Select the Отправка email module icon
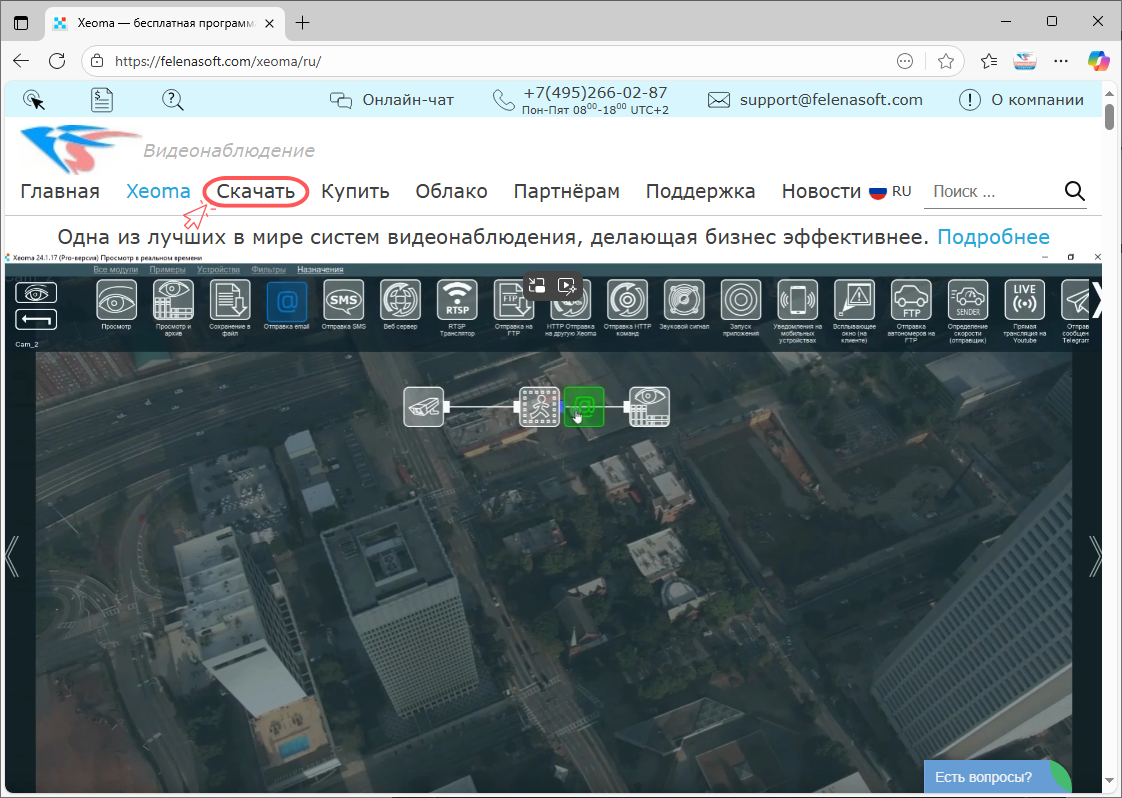Viewport: 1122px width, 798px height. pos(287,298)
